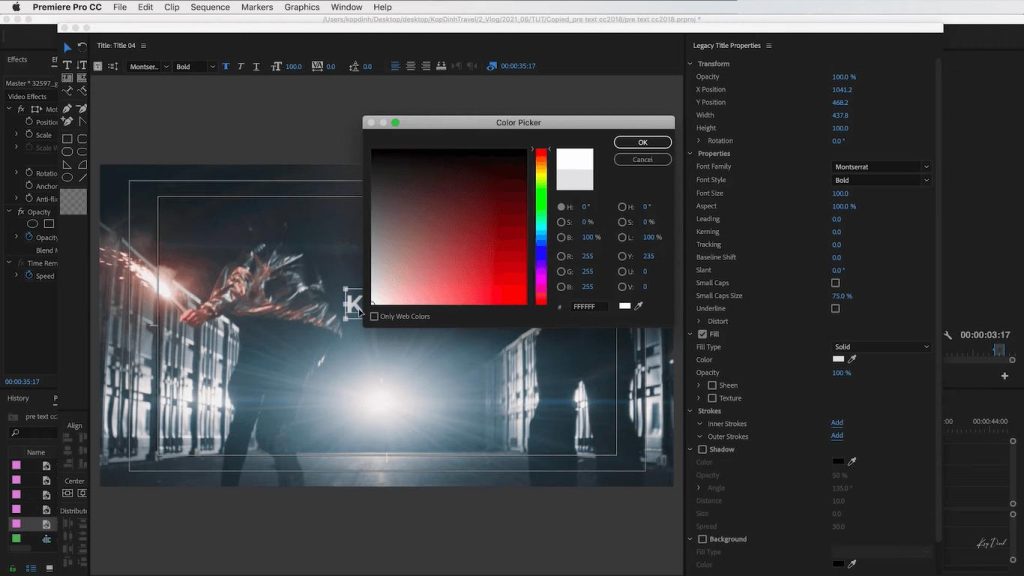Click Add next to Outer Strokes
The width and height of the screenshot is (1024, 576).
pos(836,436)
